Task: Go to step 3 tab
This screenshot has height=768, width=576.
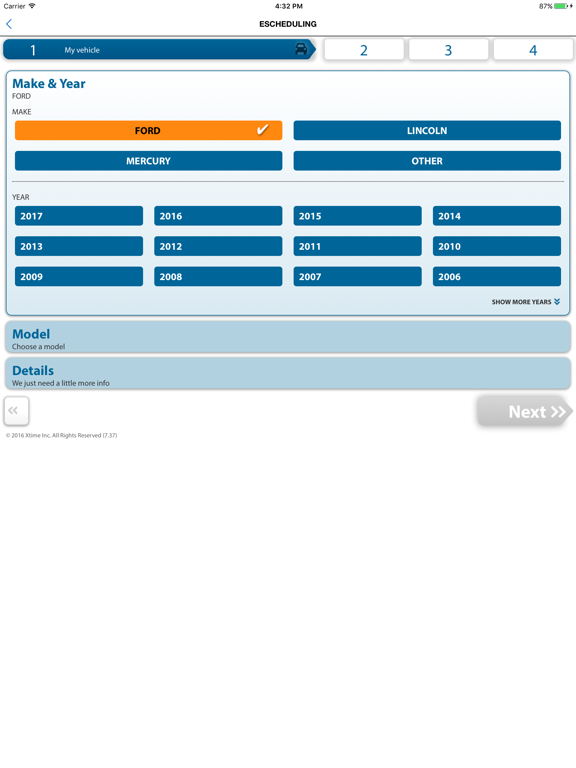Action: point(449,49)
